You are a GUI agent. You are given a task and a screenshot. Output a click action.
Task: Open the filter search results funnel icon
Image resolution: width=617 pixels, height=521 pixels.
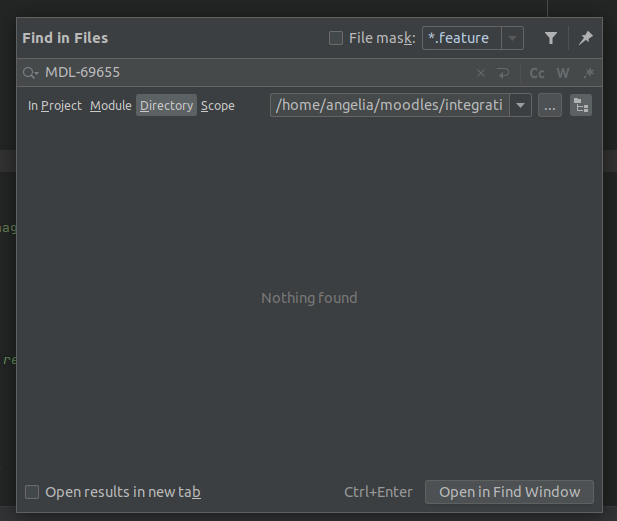click(x=550, y=38)
